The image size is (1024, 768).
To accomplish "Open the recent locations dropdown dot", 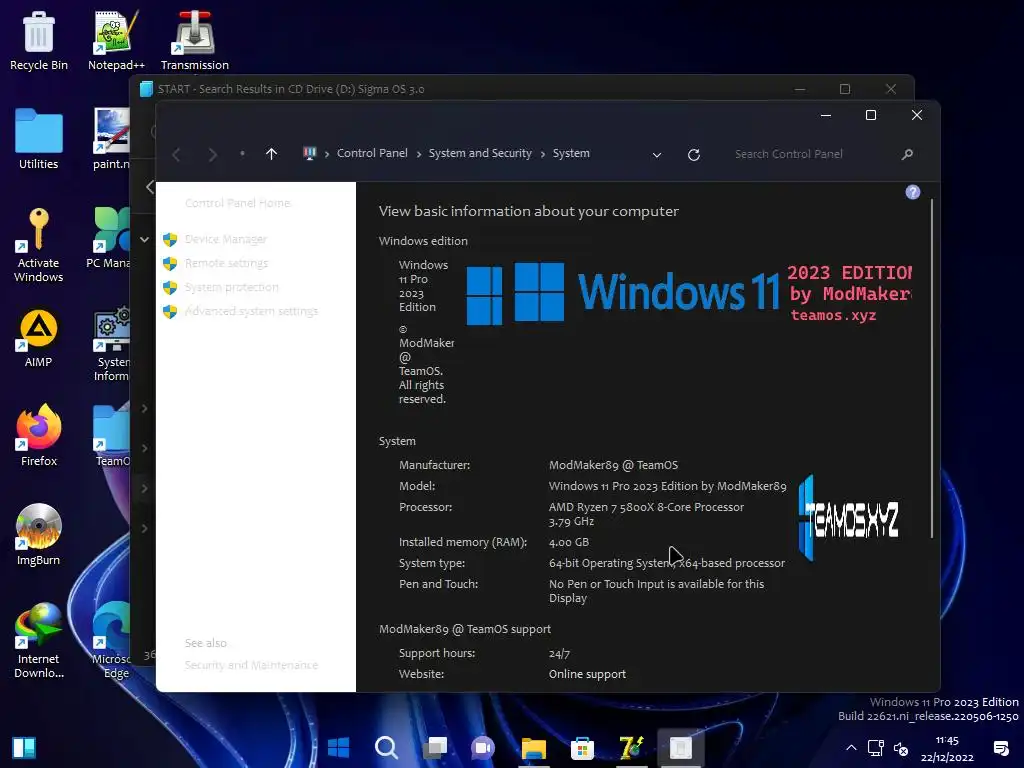I will (x=242, y=153).
